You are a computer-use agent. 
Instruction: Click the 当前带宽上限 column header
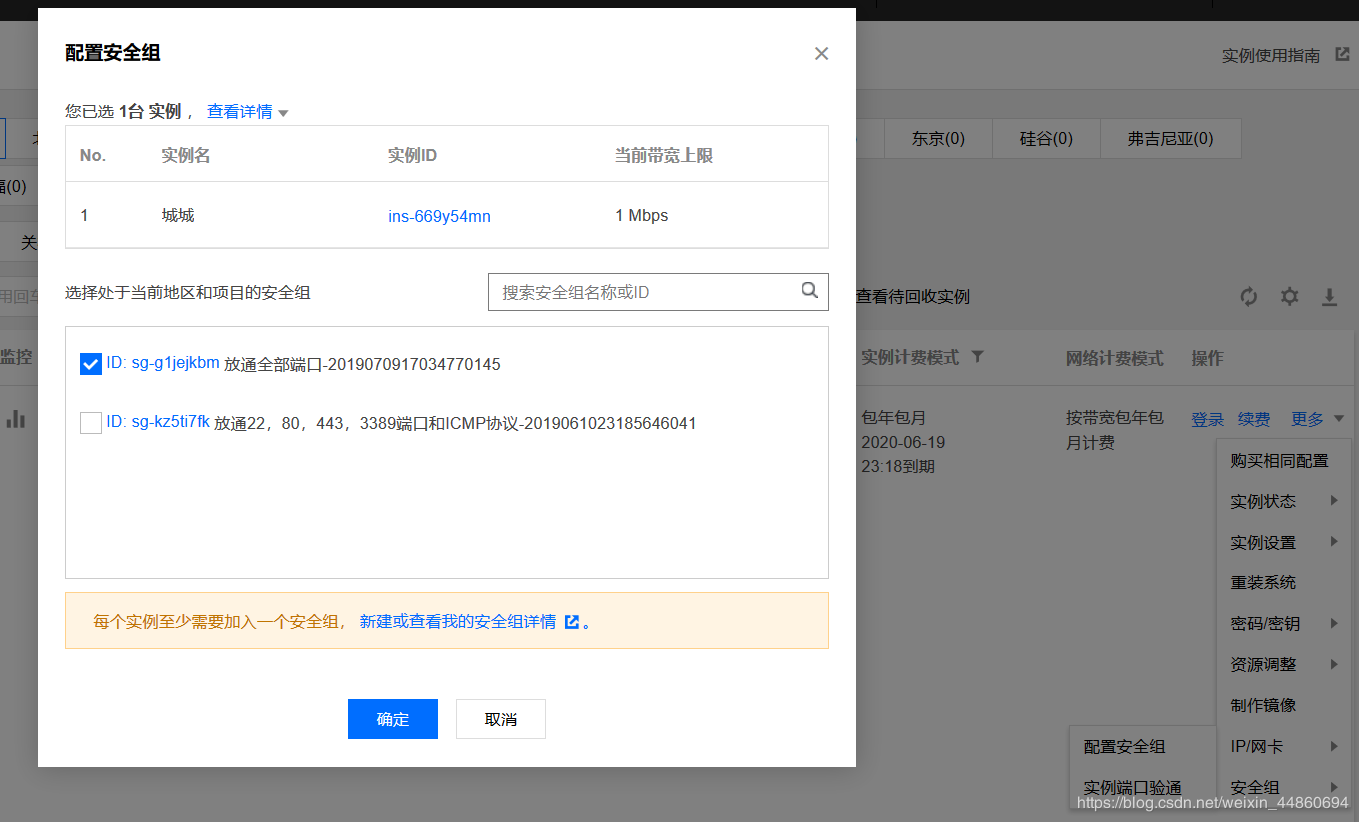663,155
